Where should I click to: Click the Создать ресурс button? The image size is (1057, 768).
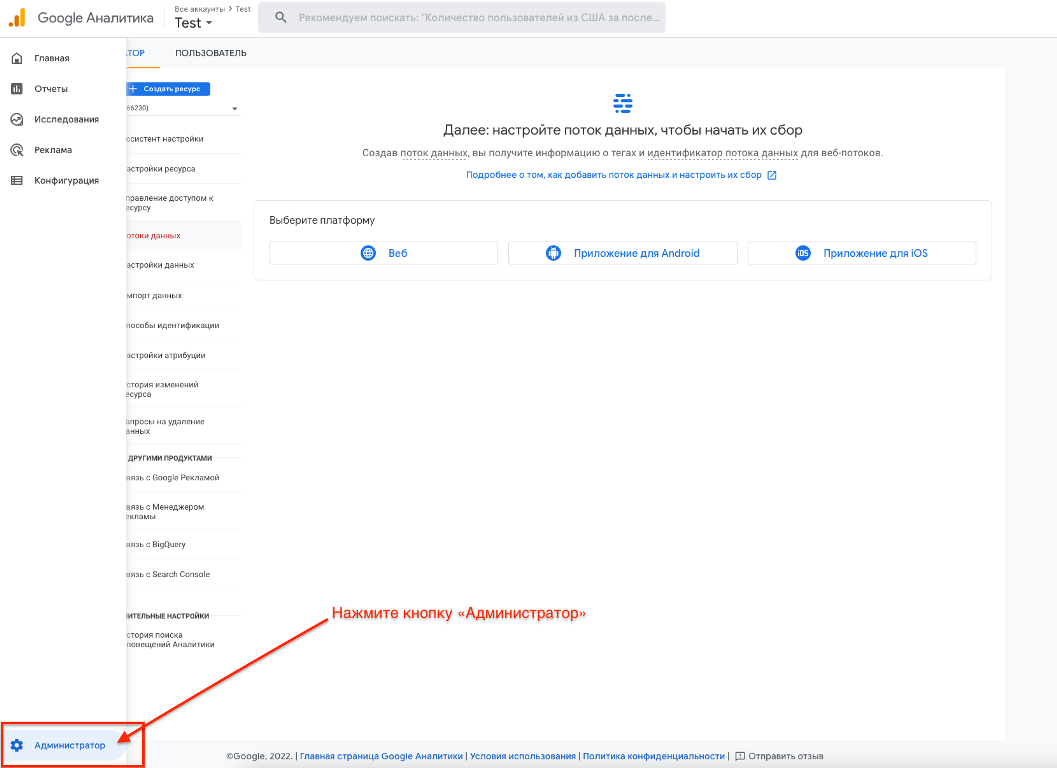pos(168,89)
